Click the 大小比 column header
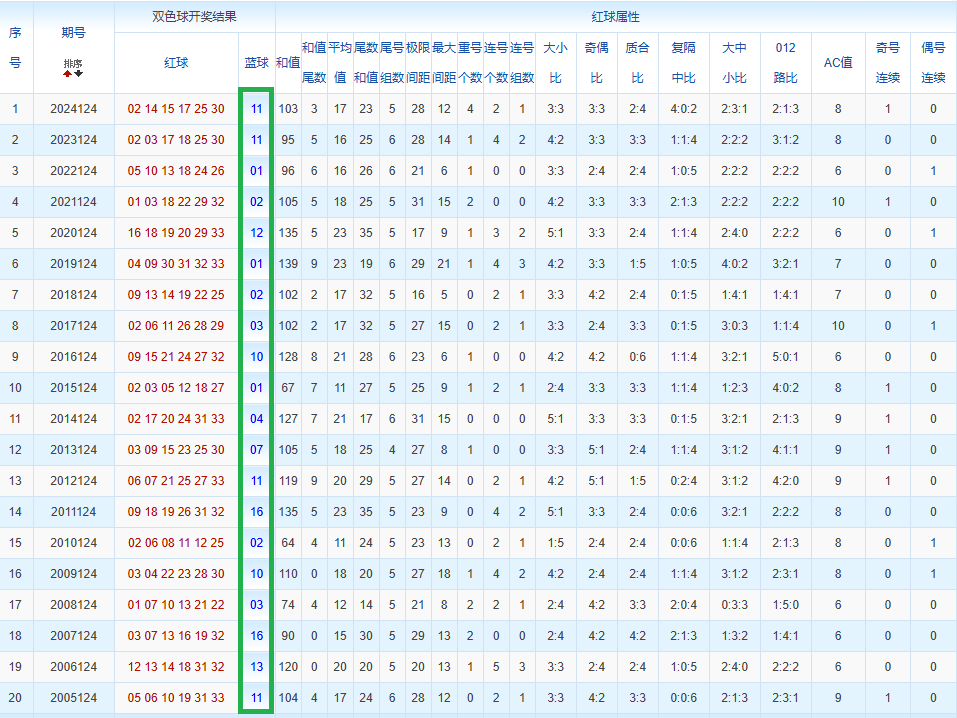 tap(555, 63)
